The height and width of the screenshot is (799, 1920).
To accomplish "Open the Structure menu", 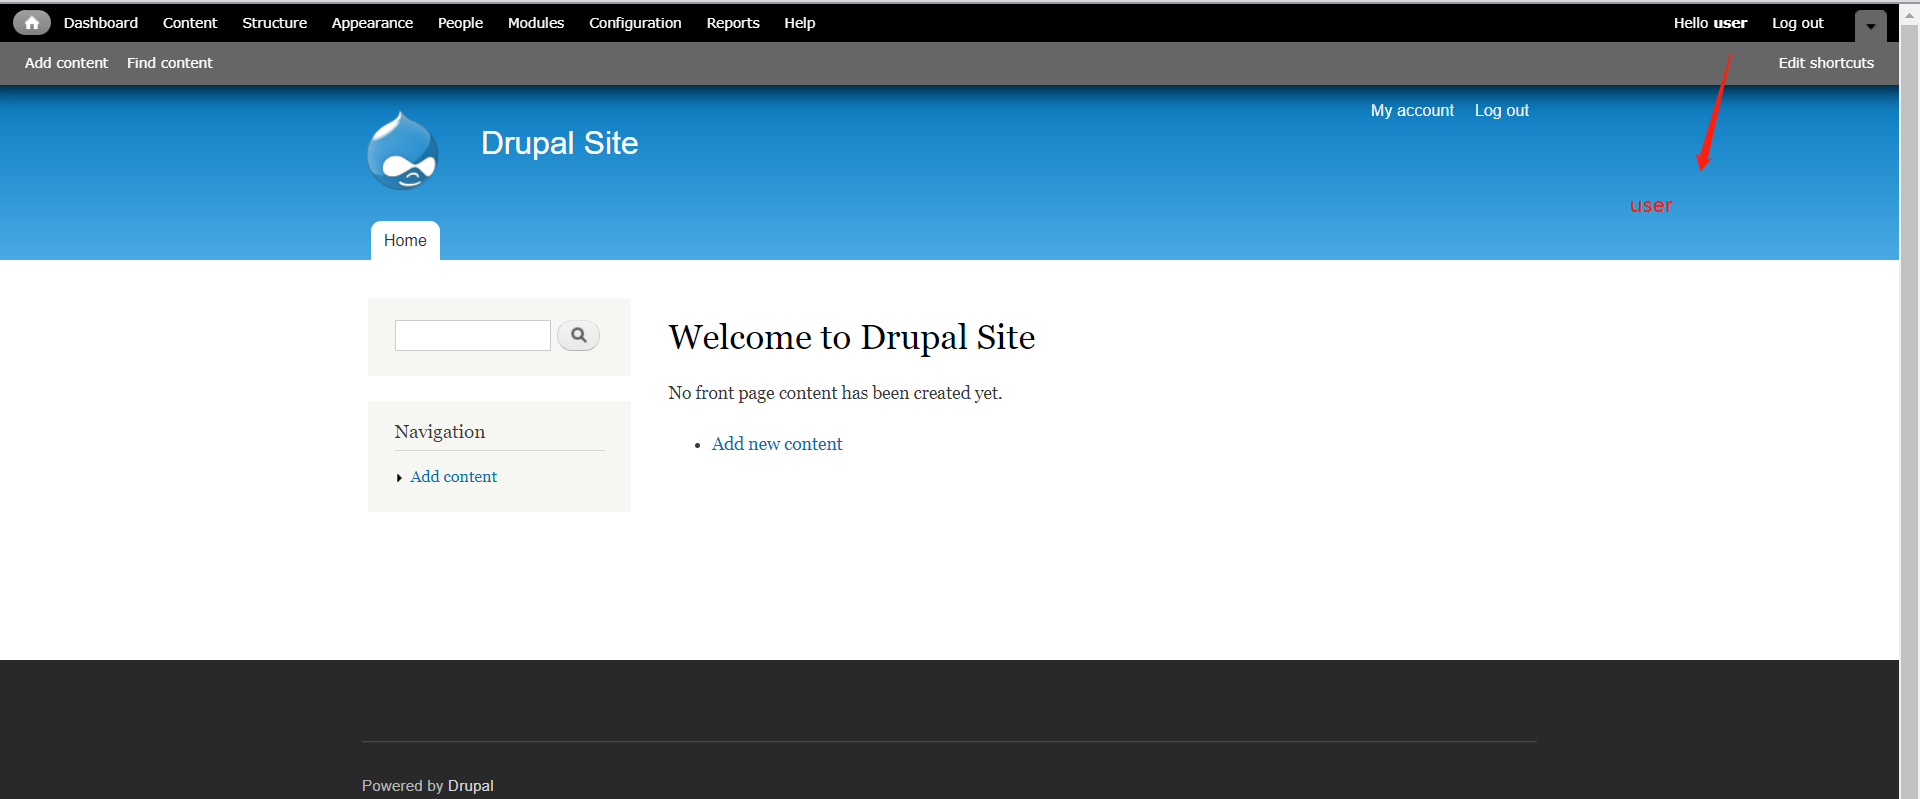I will (274, 22).
